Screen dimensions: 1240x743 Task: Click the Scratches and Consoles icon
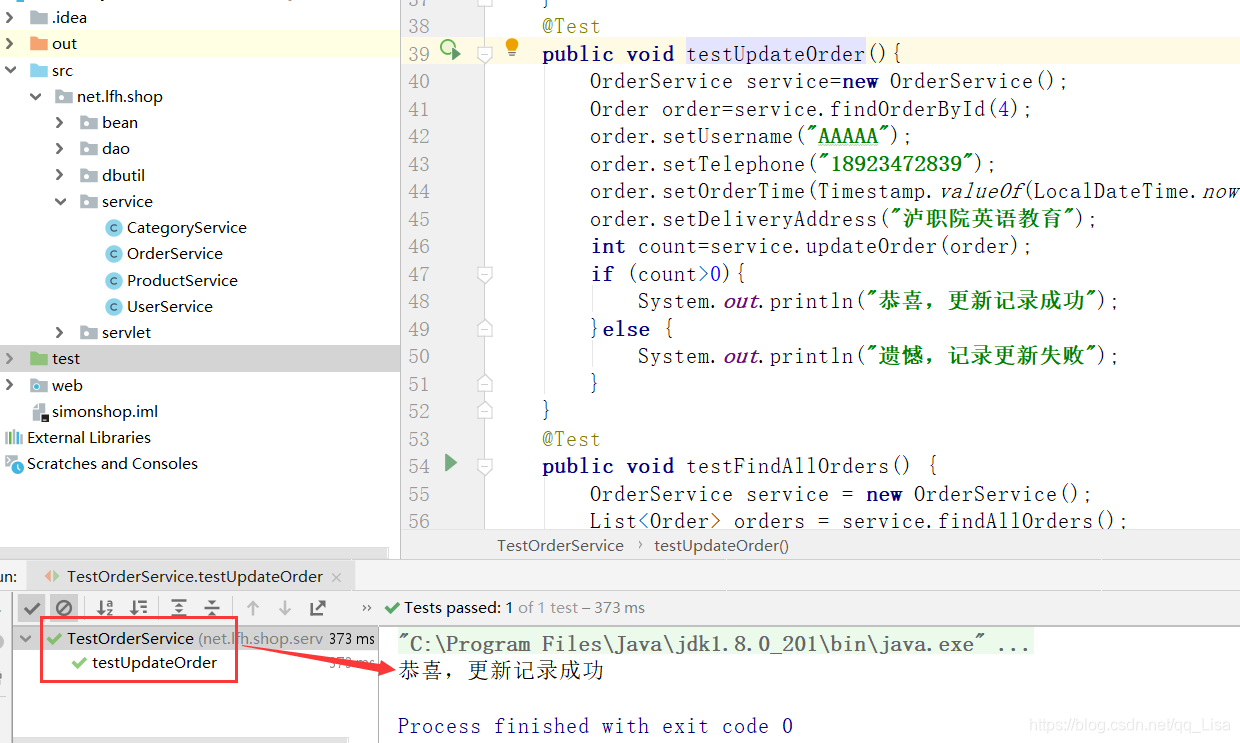coord(14,463)
